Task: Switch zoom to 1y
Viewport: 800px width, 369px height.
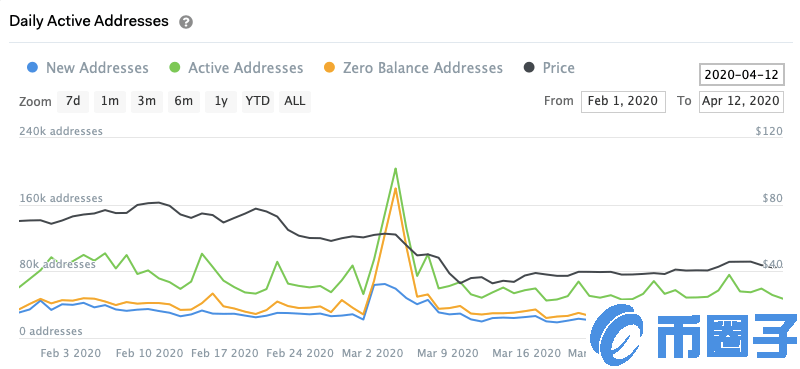Action: click(221, 102)
